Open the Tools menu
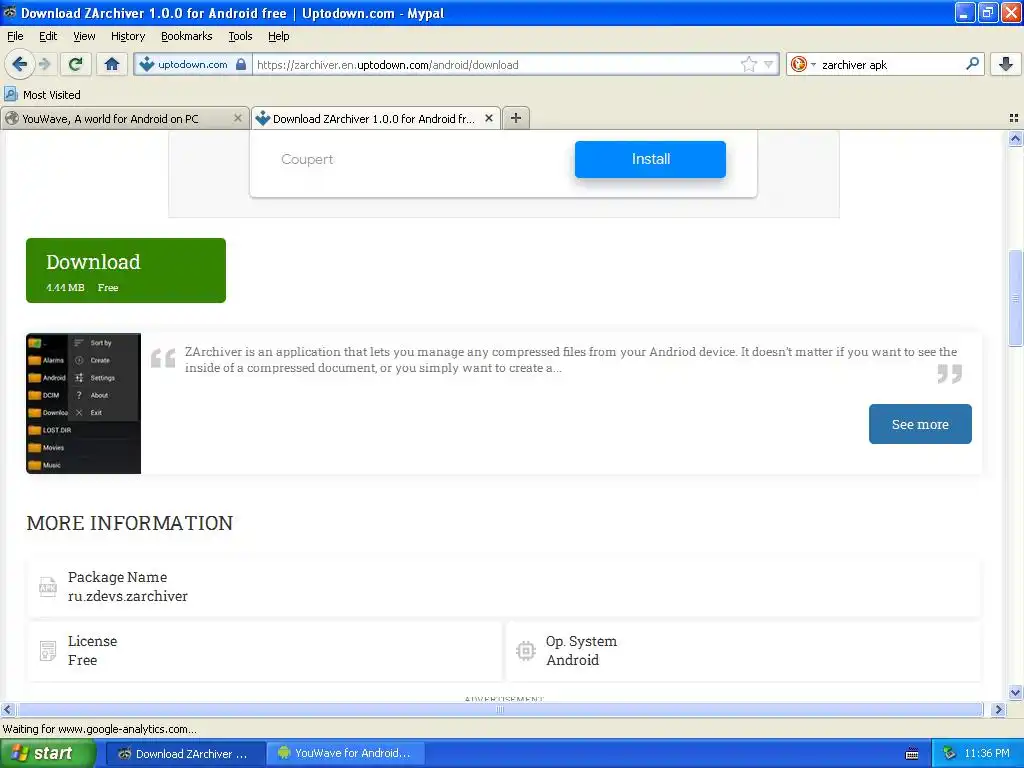Viewport: 1024px width, 768px height. click(240, 36)
